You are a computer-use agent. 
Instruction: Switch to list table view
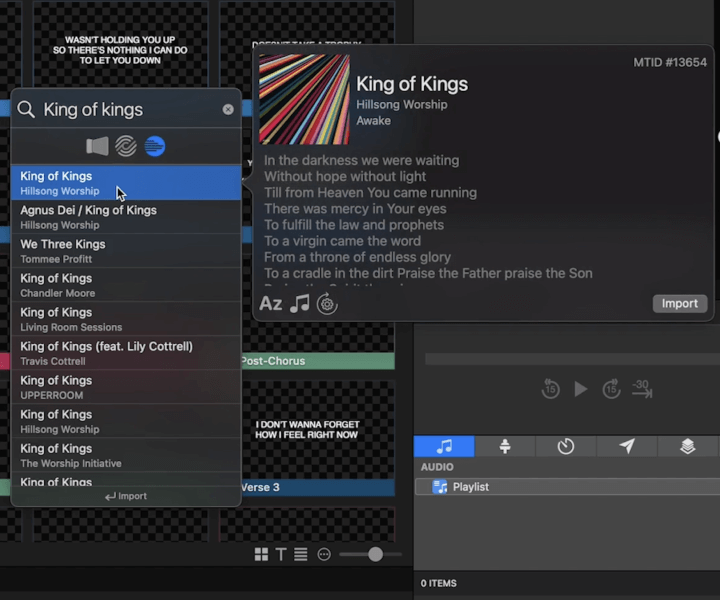301,555
